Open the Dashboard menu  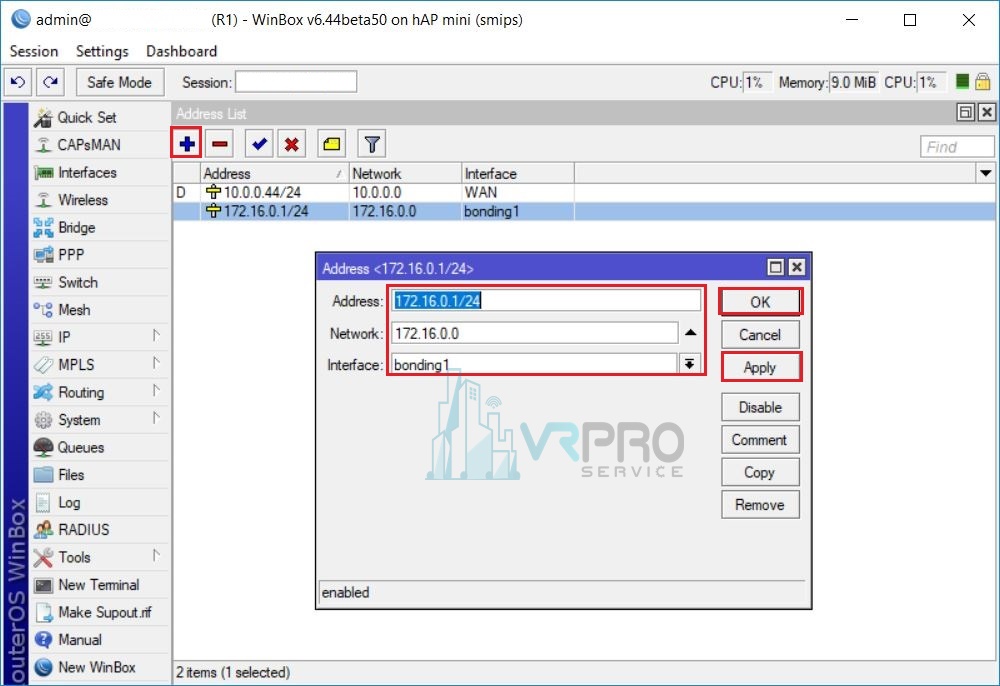click(x=182, y=51)
